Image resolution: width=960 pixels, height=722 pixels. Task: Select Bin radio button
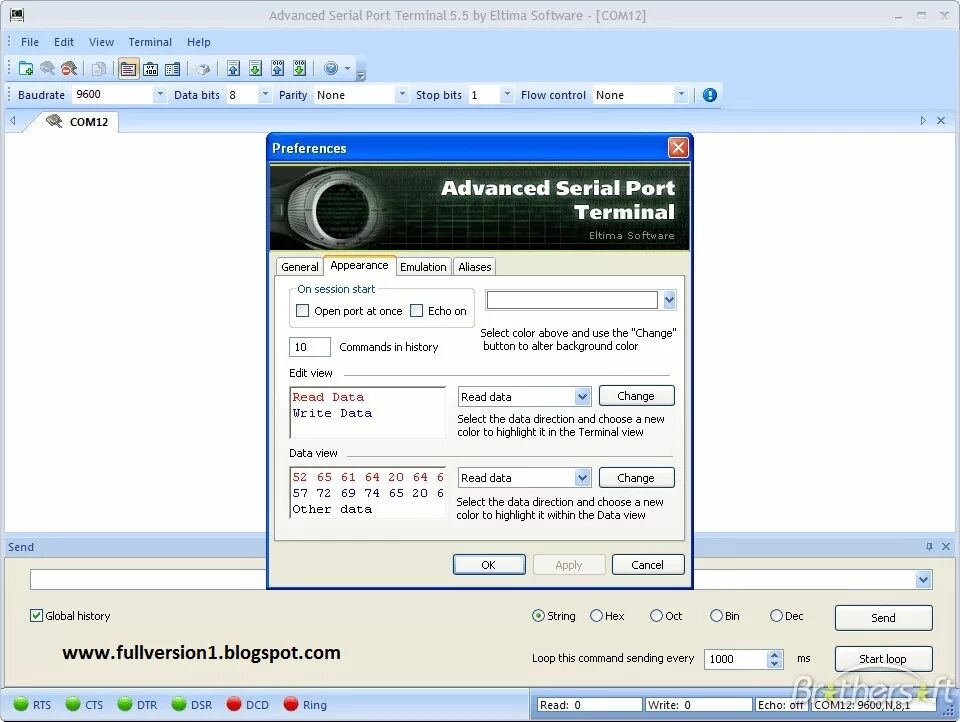point(716,615)
